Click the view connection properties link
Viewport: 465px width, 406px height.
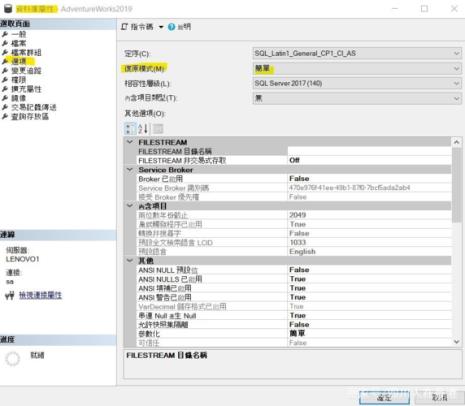[x=40, y=295]
